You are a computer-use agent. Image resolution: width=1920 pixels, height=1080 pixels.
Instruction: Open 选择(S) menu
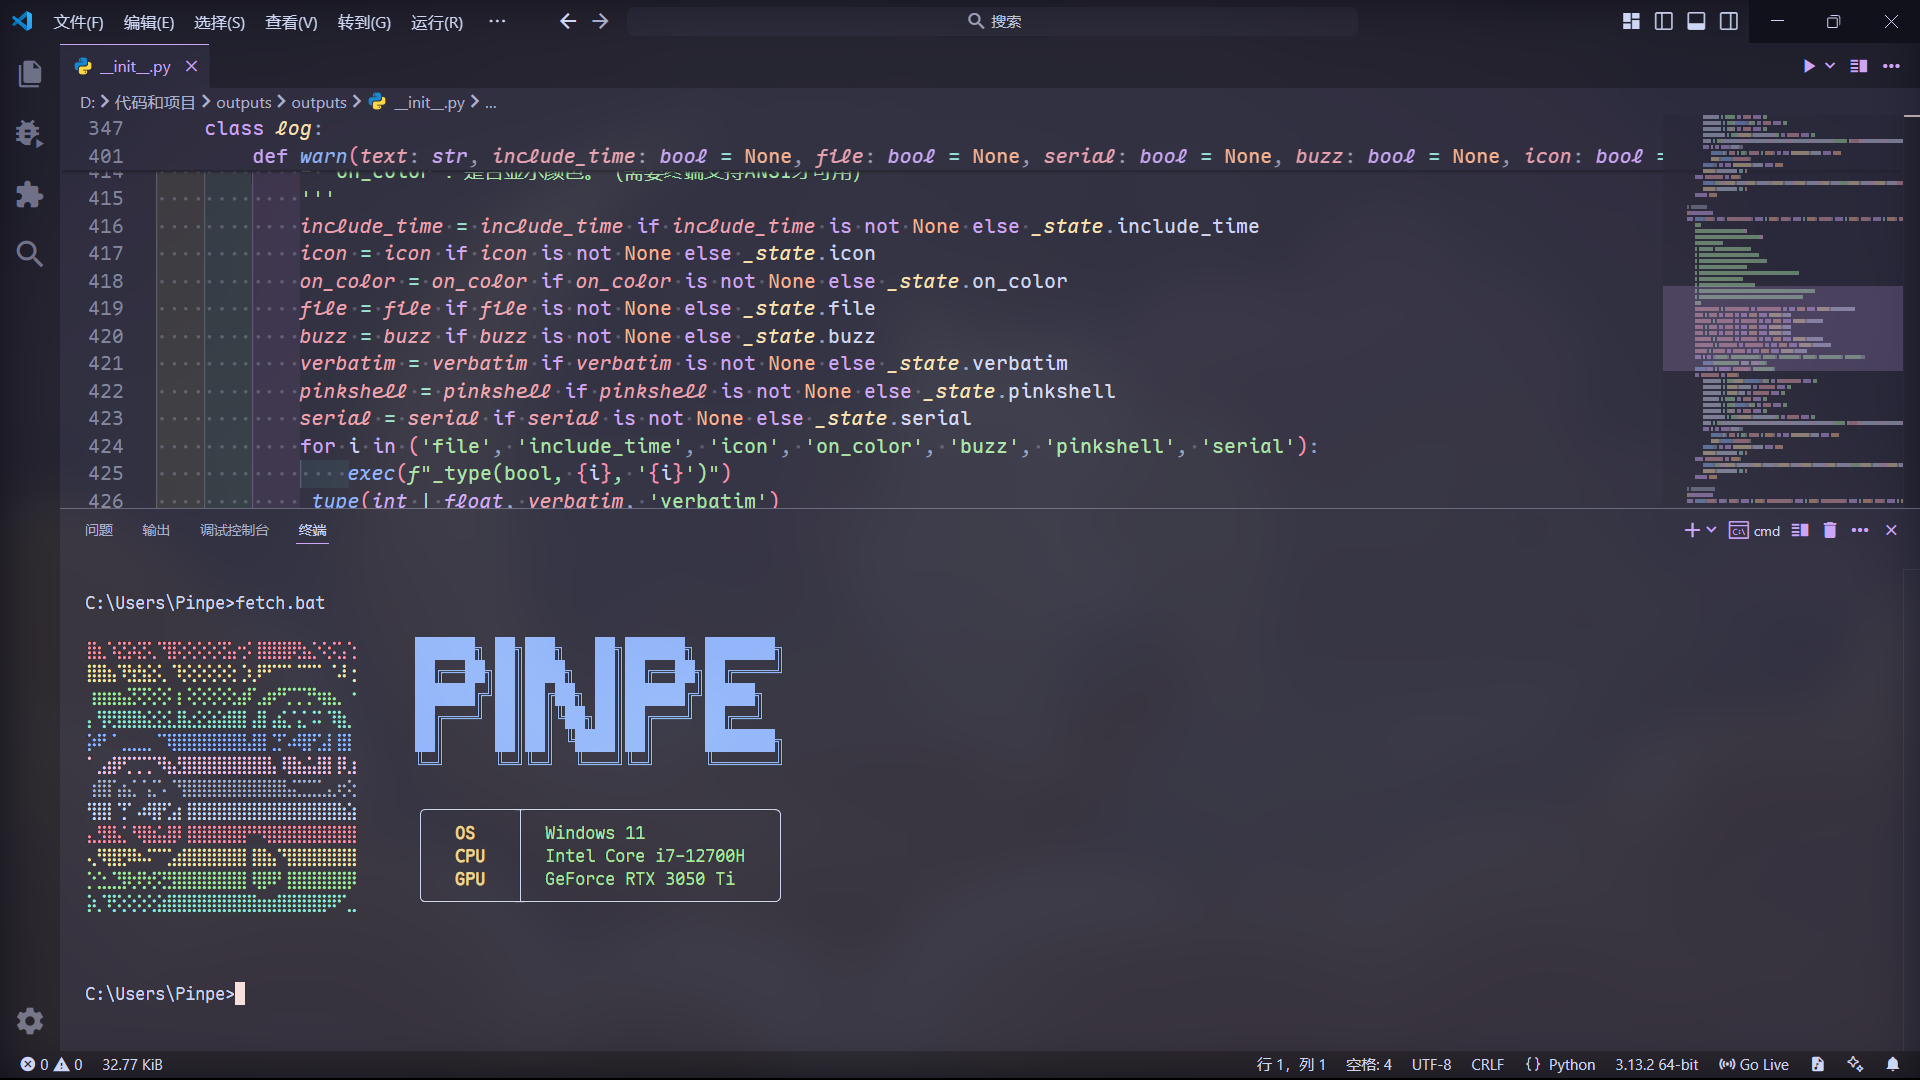[219, 22]
